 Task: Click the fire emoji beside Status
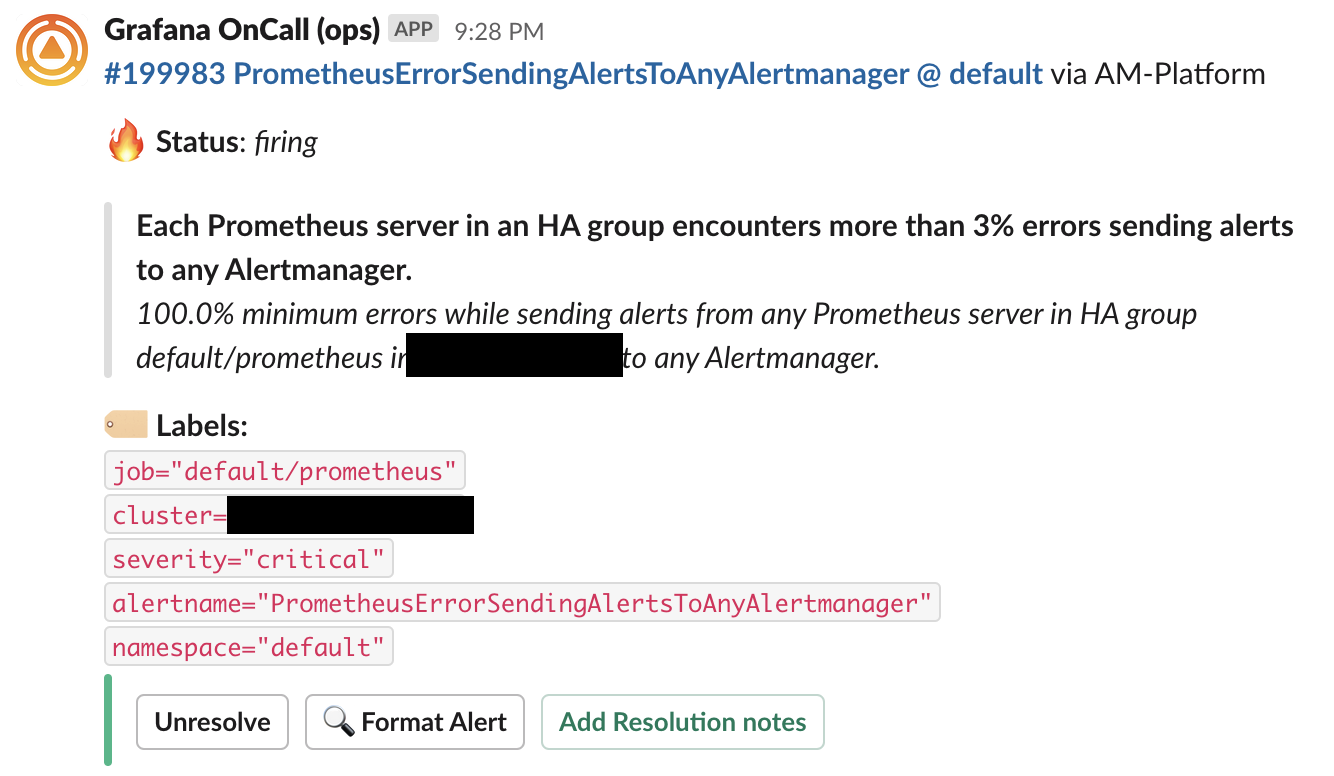click(x=126, y=142)
